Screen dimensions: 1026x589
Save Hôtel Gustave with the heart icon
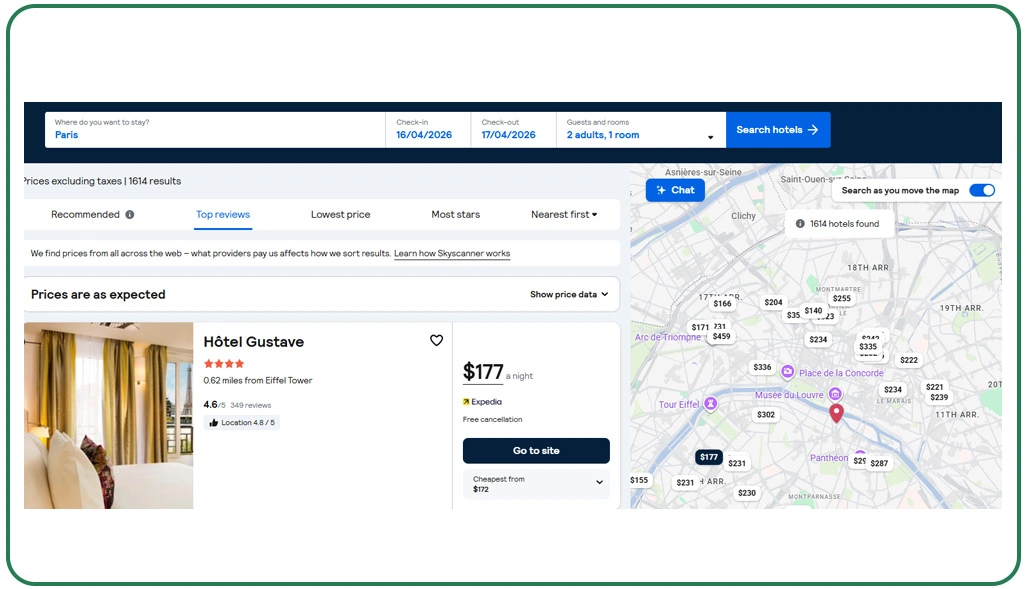436,340
